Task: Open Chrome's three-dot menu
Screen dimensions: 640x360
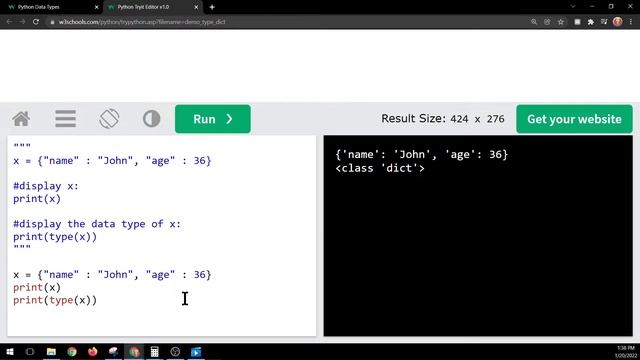Action: (631, 22)
